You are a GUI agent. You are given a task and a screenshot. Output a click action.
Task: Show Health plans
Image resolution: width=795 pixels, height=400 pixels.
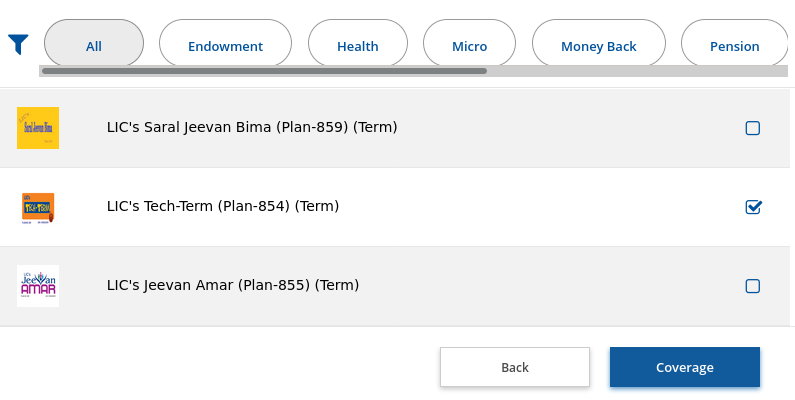[x=358, y=44]
